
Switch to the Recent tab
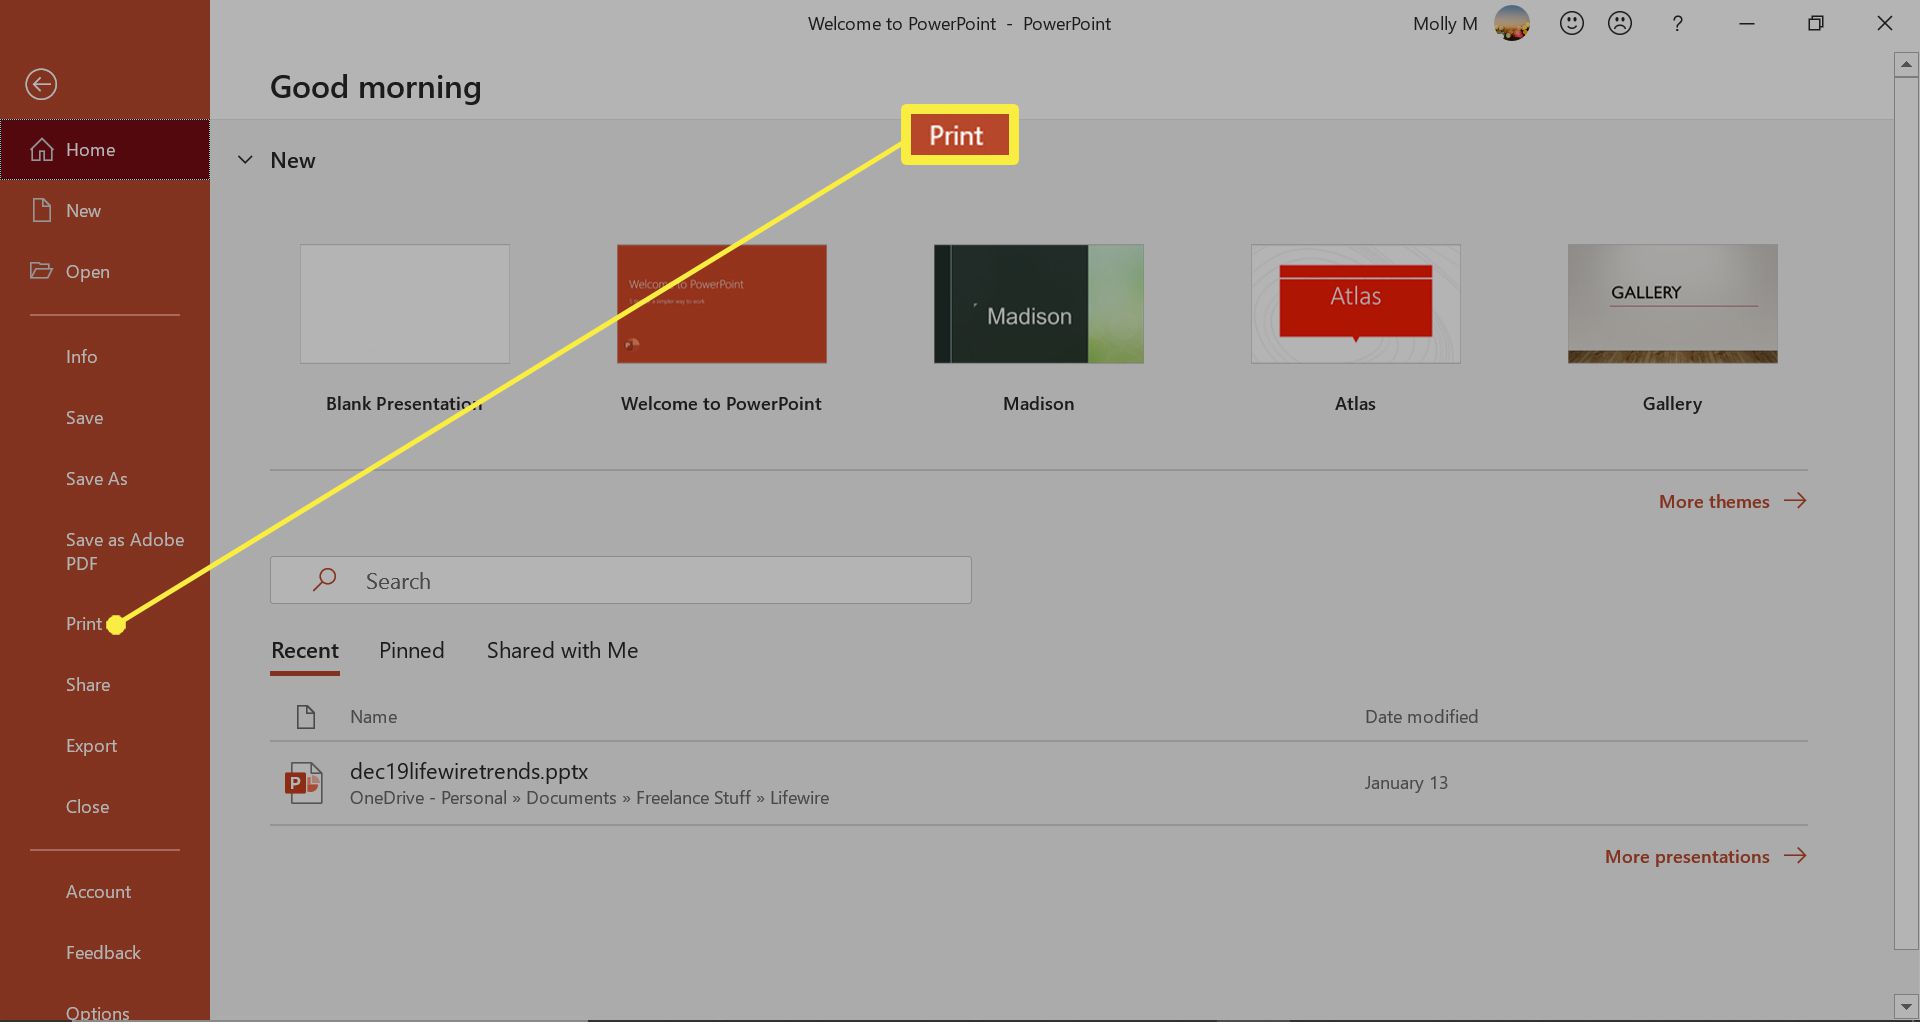pyautogui.click(x=305, y=651)
